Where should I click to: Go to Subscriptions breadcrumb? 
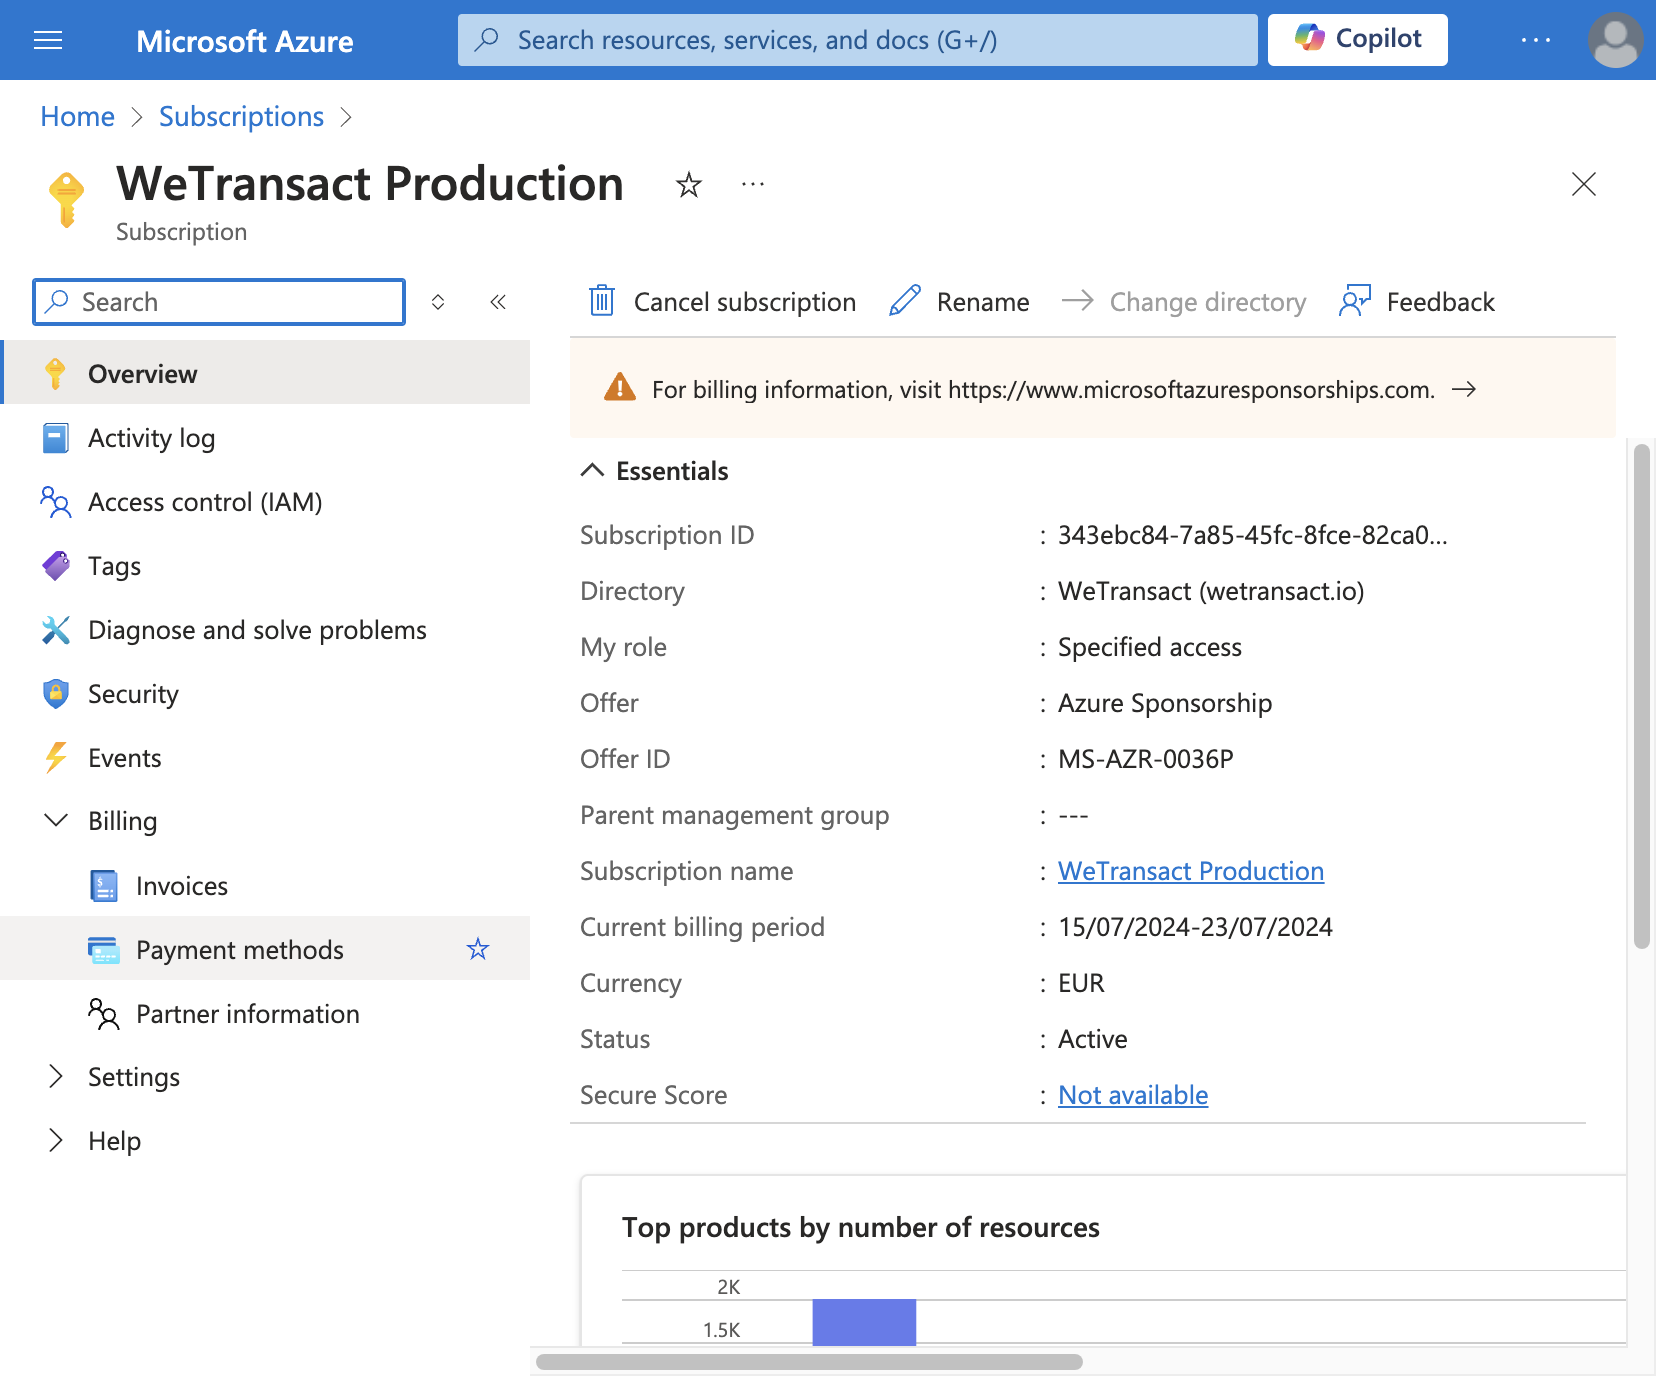click(x=241, y=117)
